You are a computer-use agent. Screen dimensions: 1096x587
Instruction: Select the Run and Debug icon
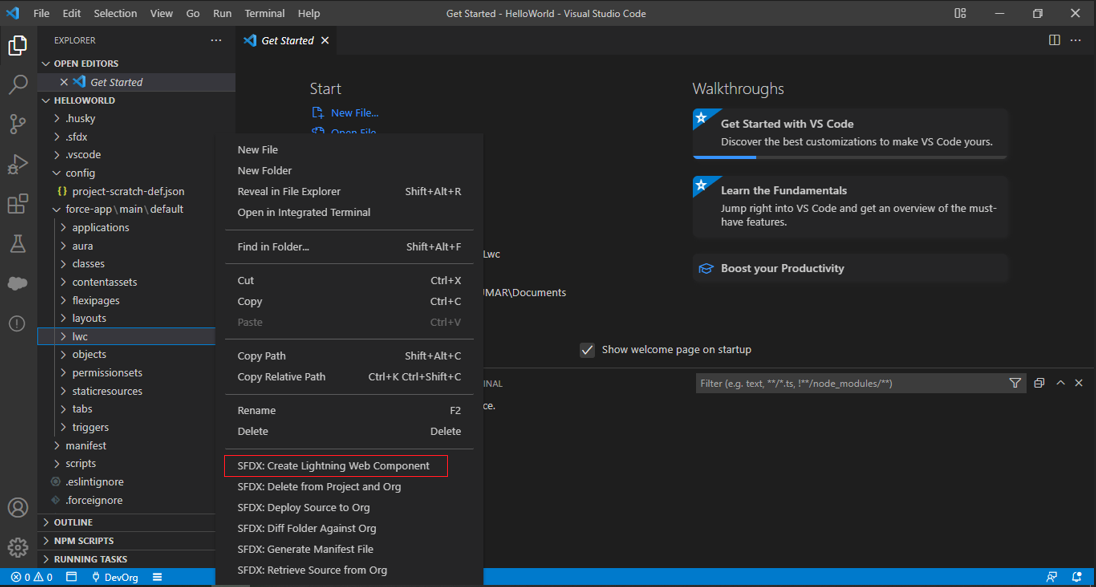pos(17,164)
